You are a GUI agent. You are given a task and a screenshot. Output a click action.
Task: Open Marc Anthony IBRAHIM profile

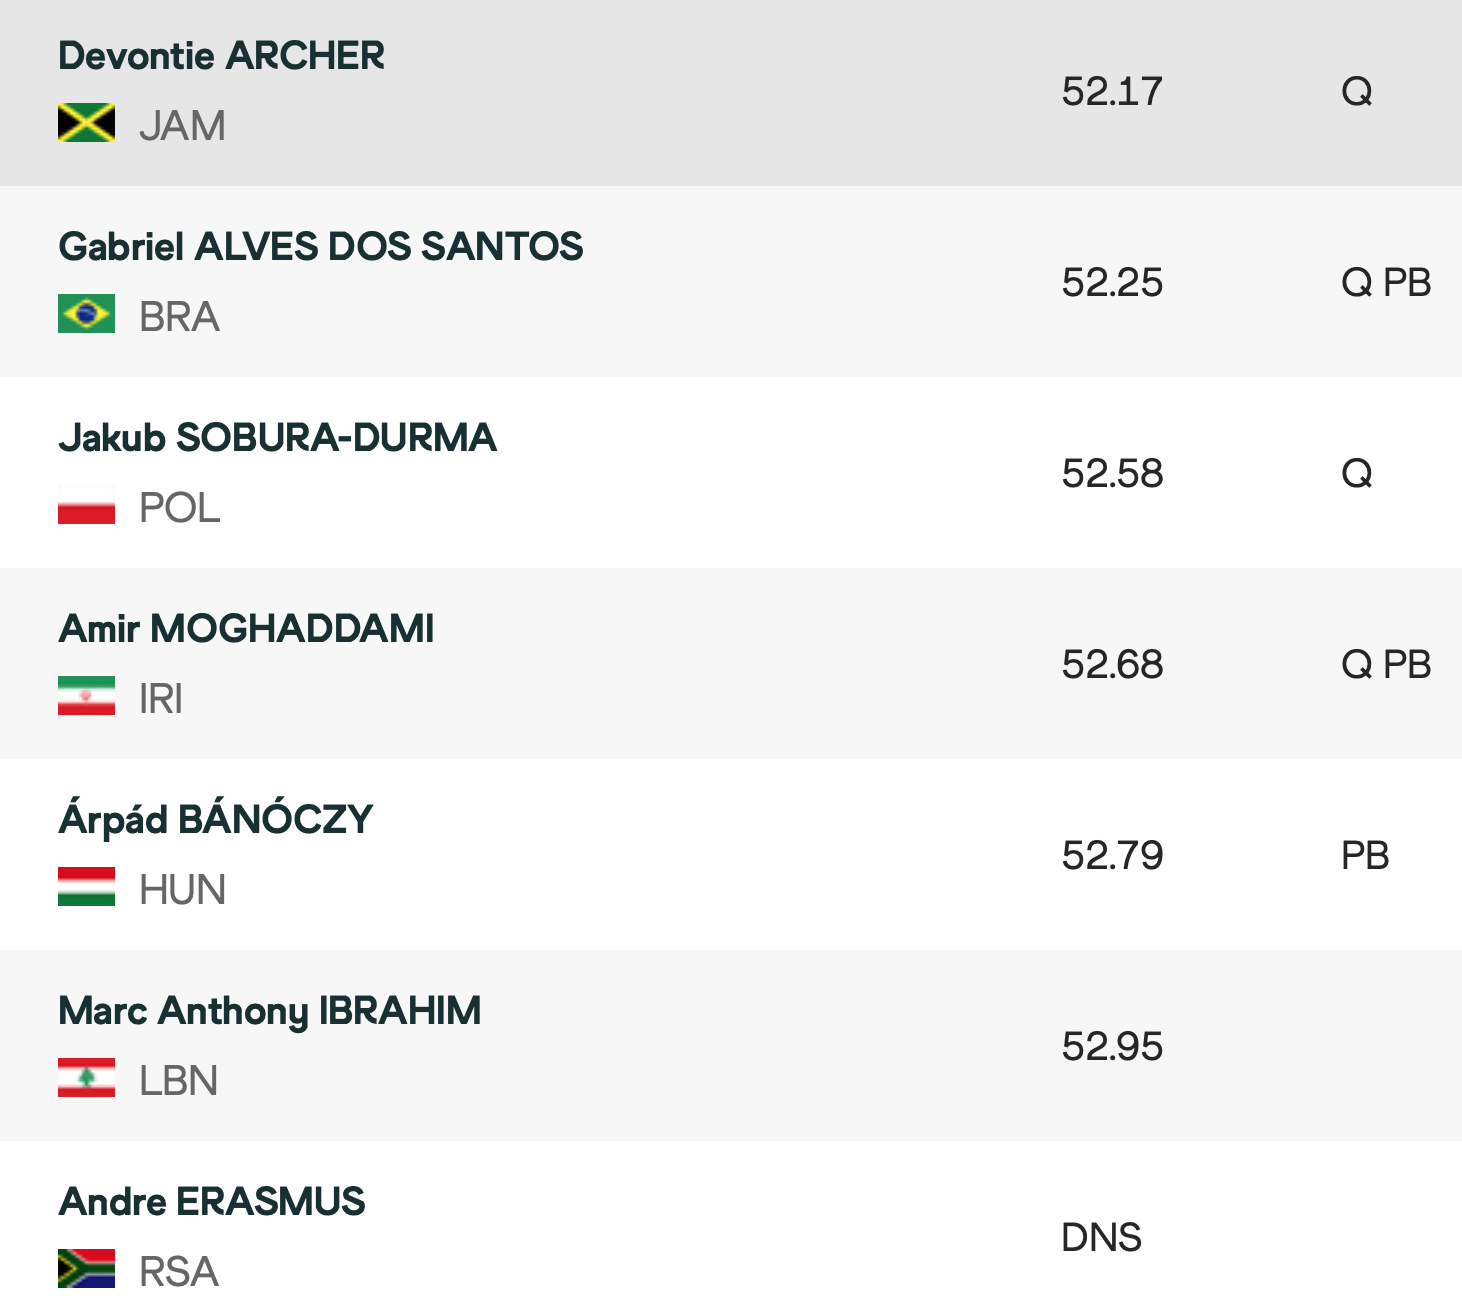pyautogui.click(x=269, y=1011)
